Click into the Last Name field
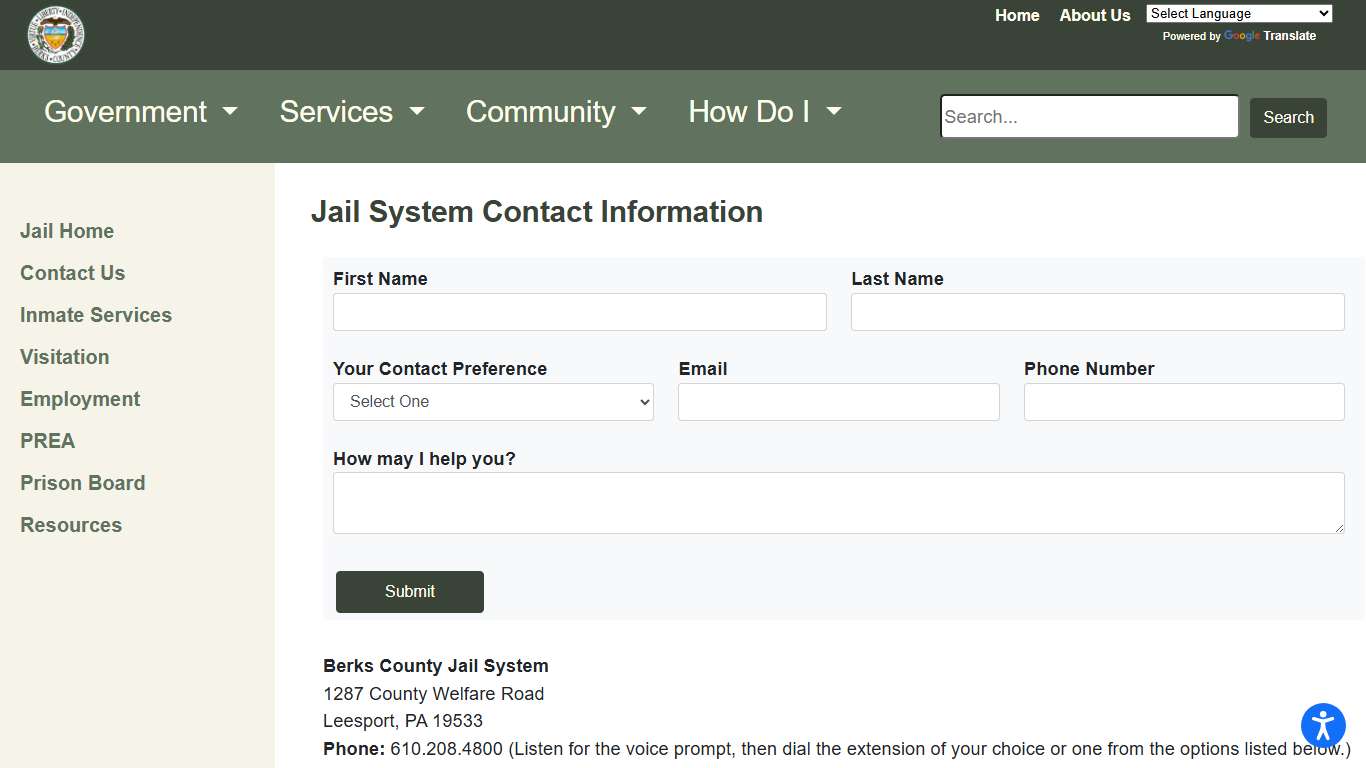 [1097, 312]
